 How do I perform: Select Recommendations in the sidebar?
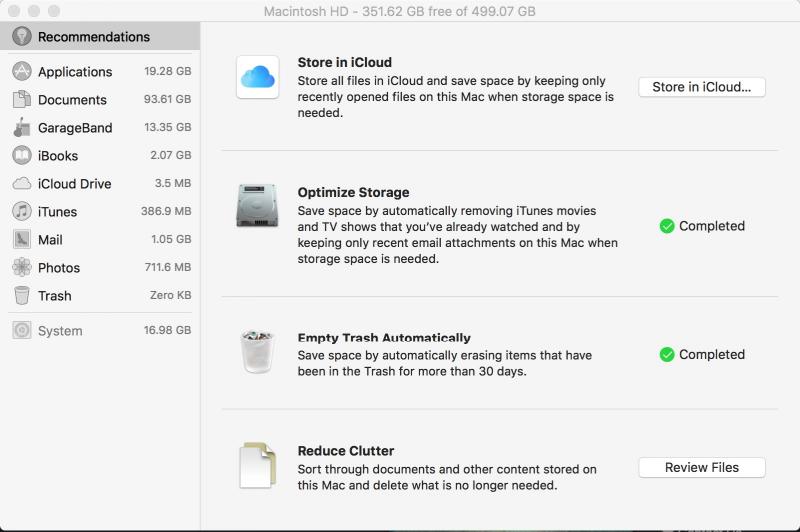pyautogui.click(x=100, y=36)
